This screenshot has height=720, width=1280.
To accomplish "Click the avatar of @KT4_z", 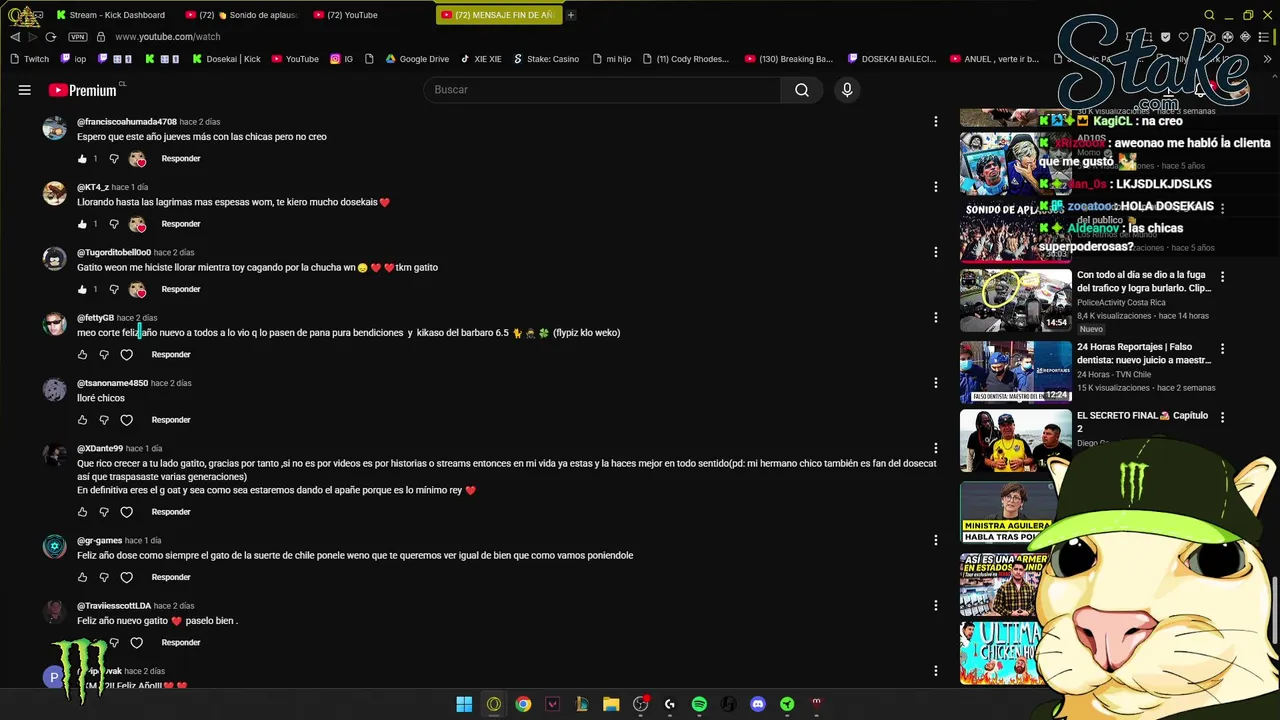I will (x=55, y=194).
